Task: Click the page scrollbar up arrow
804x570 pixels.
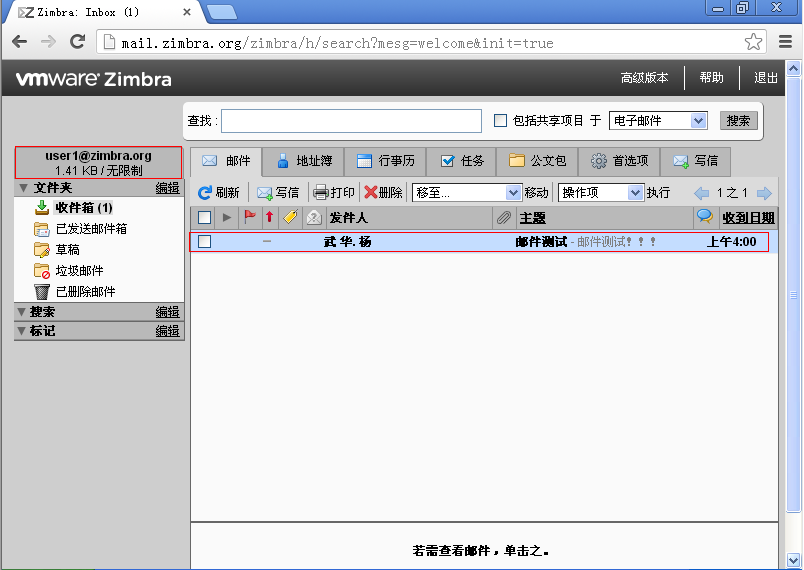Action: click(x=793, y=68)
